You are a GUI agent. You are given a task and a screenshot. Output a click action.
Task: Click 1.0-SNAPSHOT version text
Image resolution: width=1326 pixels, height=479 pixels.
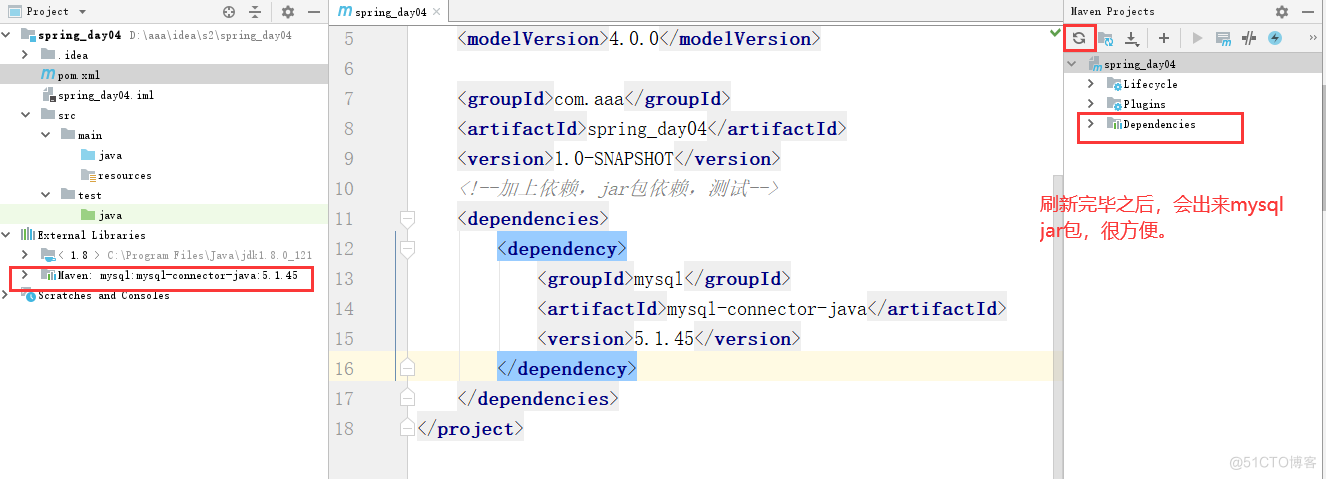(x=614, y=158)
